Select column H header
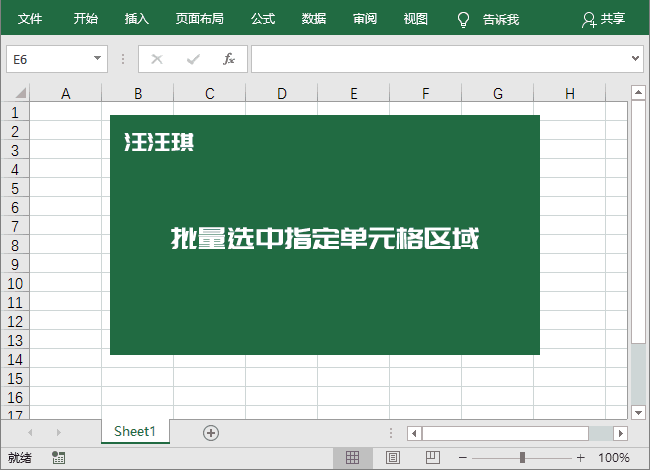The height and width of the screenshot is (470, 650). (x=570, y=94)
